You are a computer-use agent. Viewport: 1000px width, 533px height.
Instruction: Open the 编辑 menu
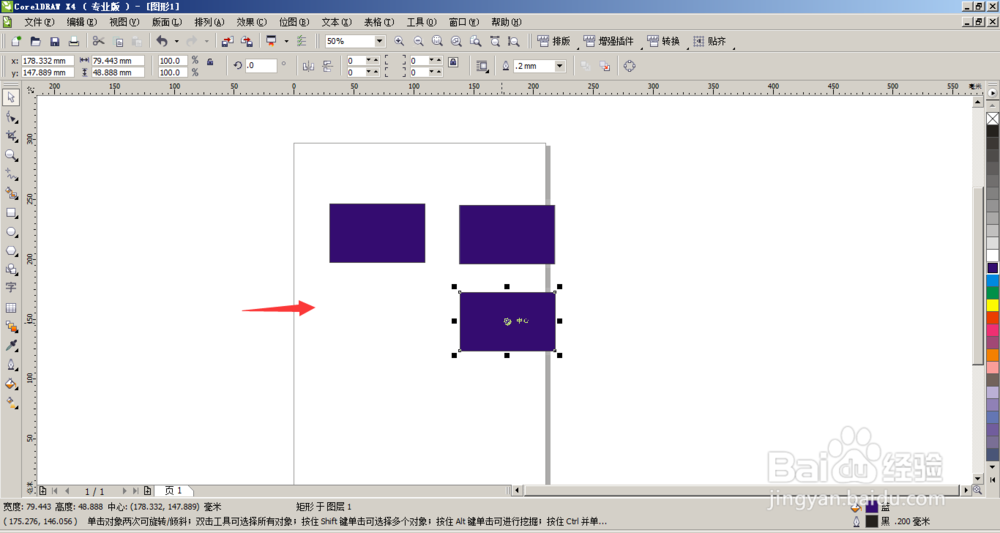pyautogui.click(x=82, y=22)
